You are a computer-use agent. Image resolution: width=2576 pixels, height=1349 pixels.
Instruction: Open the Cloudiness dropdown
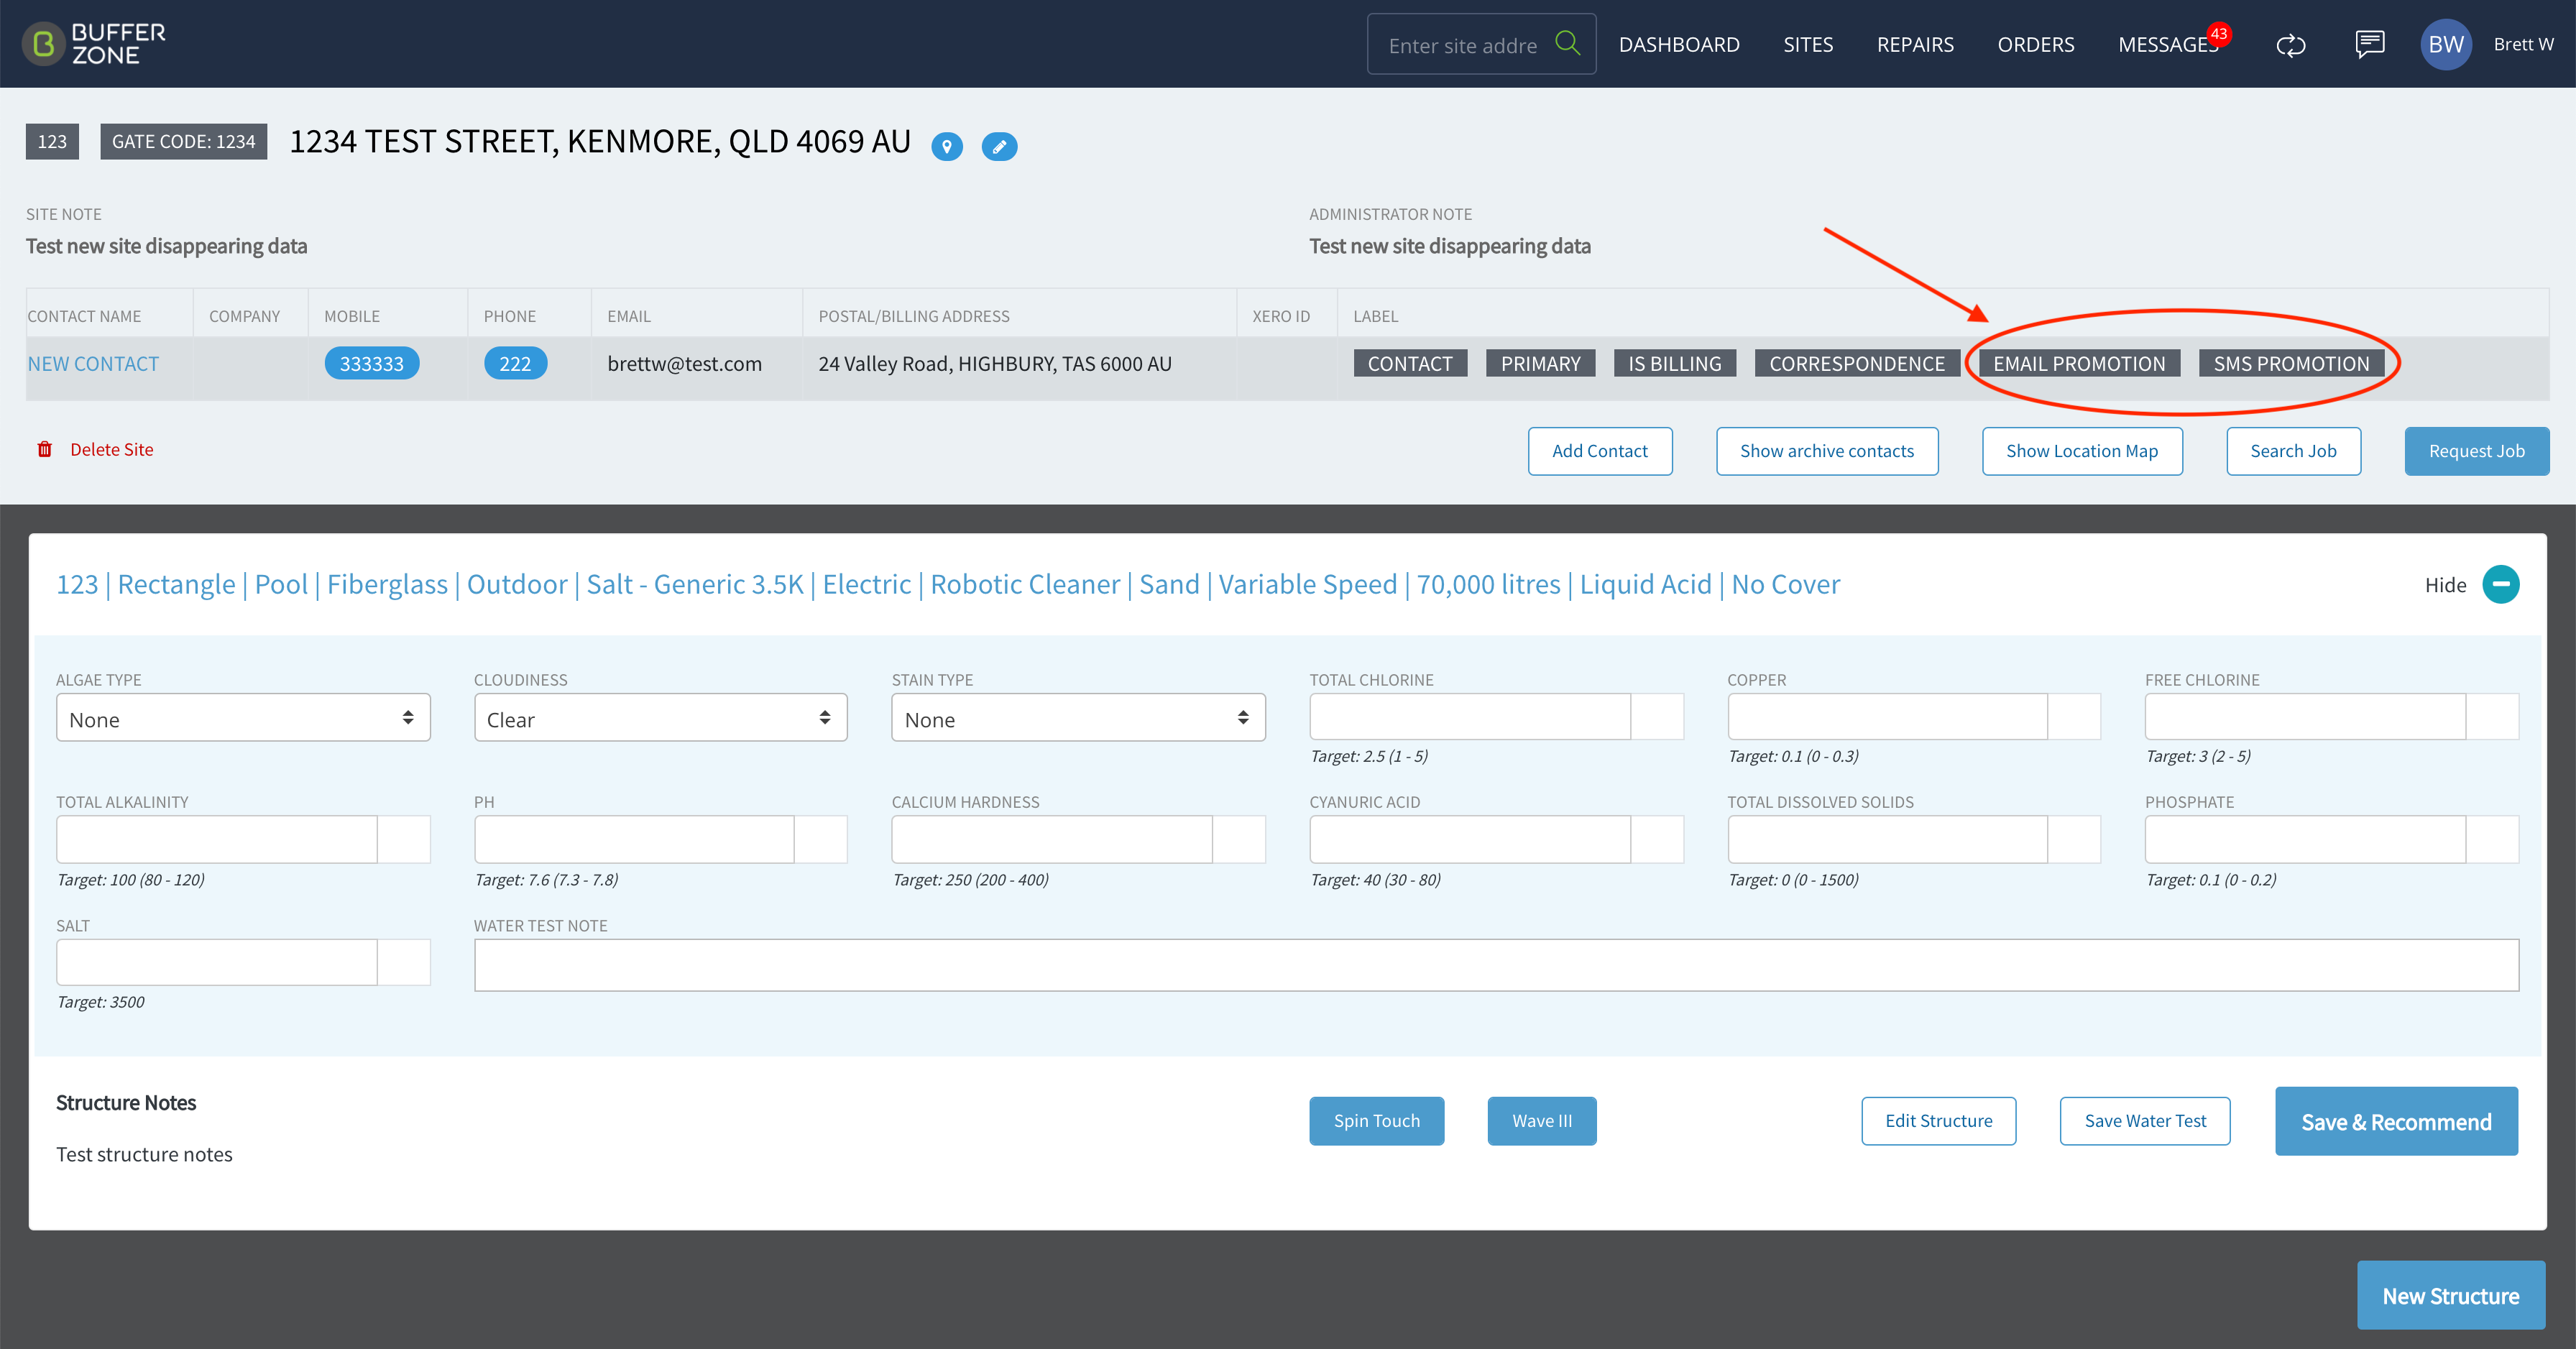[x=660, y=718]
